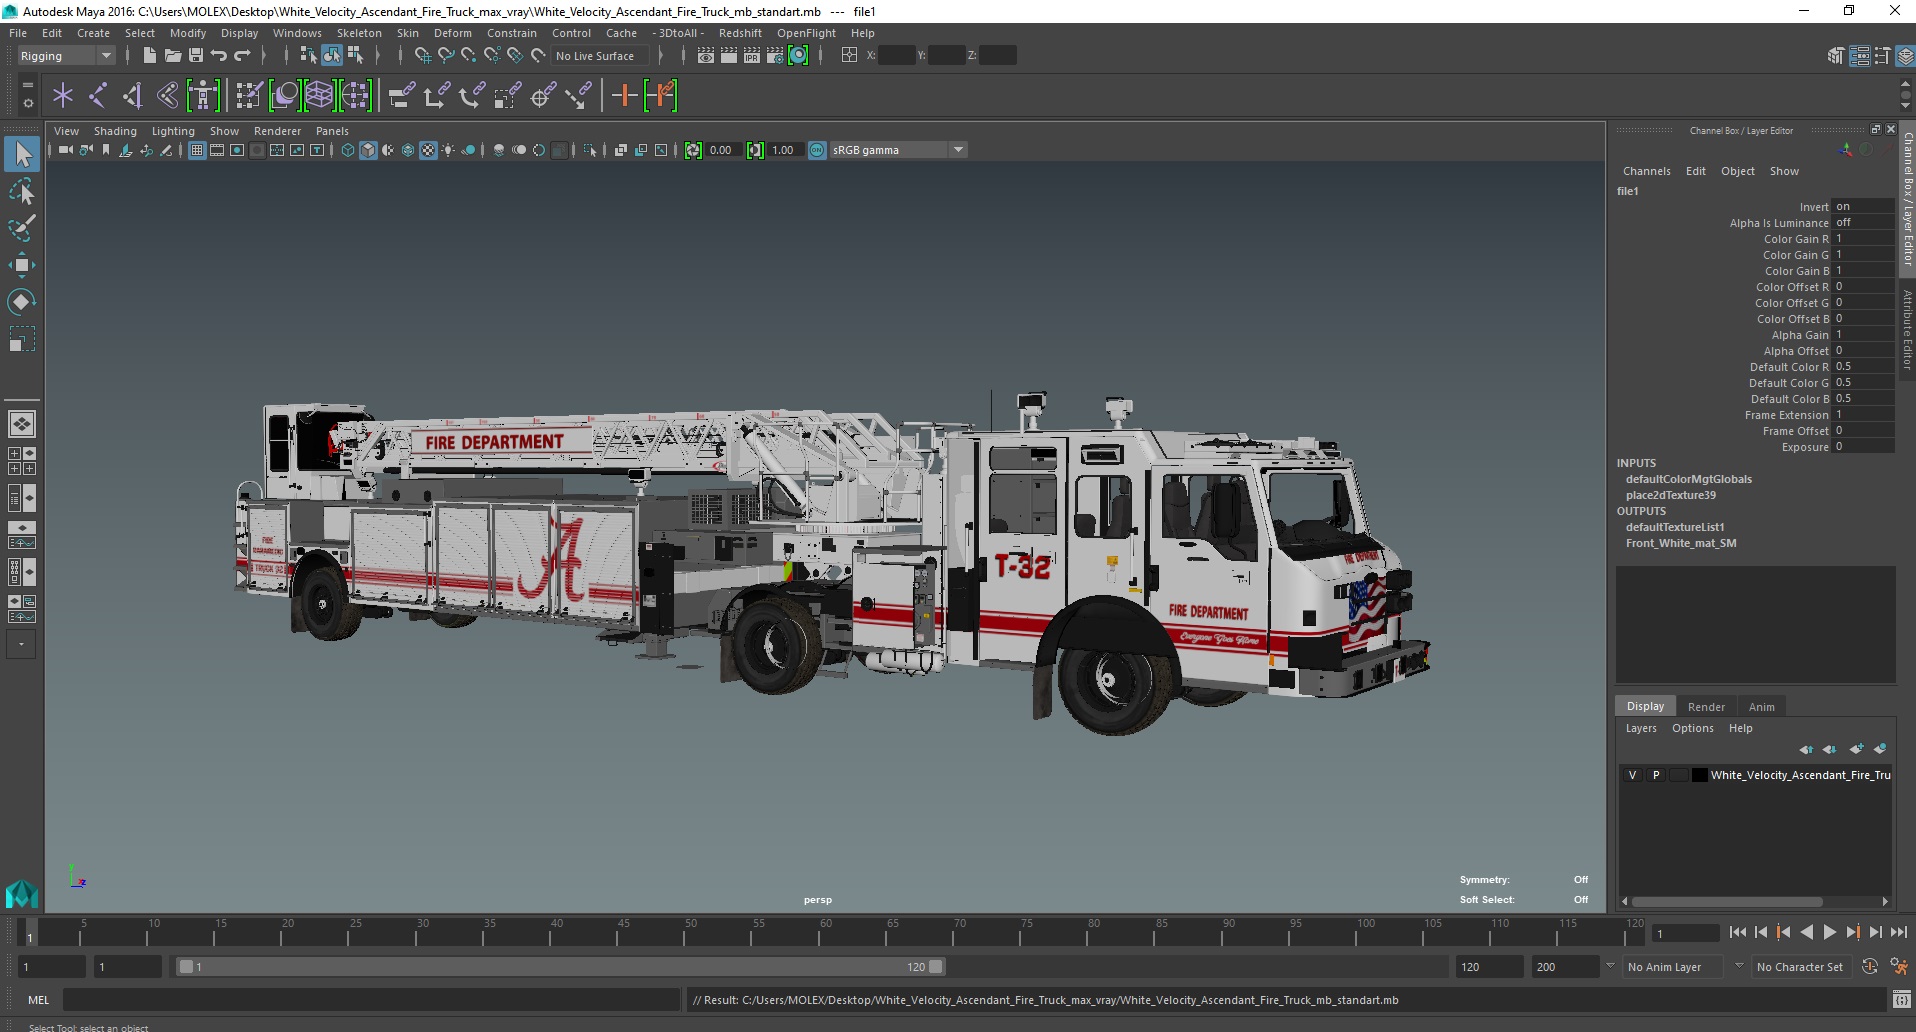Click the New Scene icon
The width and height of the screenshot is (1916, 1032).
tap(149, 55)
